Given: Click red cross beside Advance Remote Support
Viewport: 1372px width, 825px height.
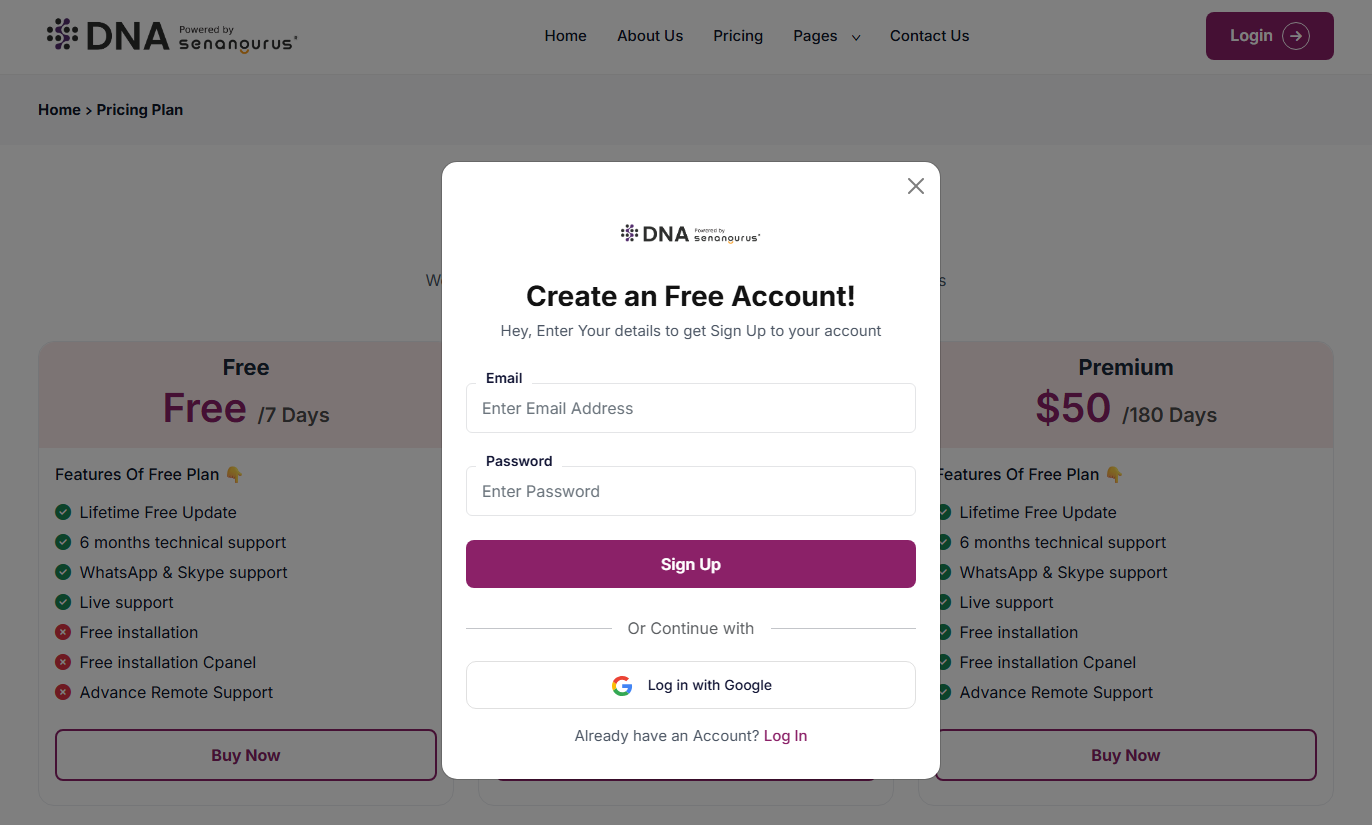Looking at the screenshot, I should (63, 692).
